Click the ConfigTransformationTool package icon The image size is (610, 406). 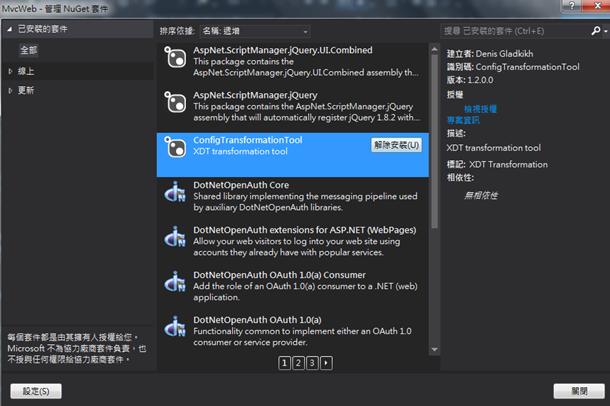point(175,147)
